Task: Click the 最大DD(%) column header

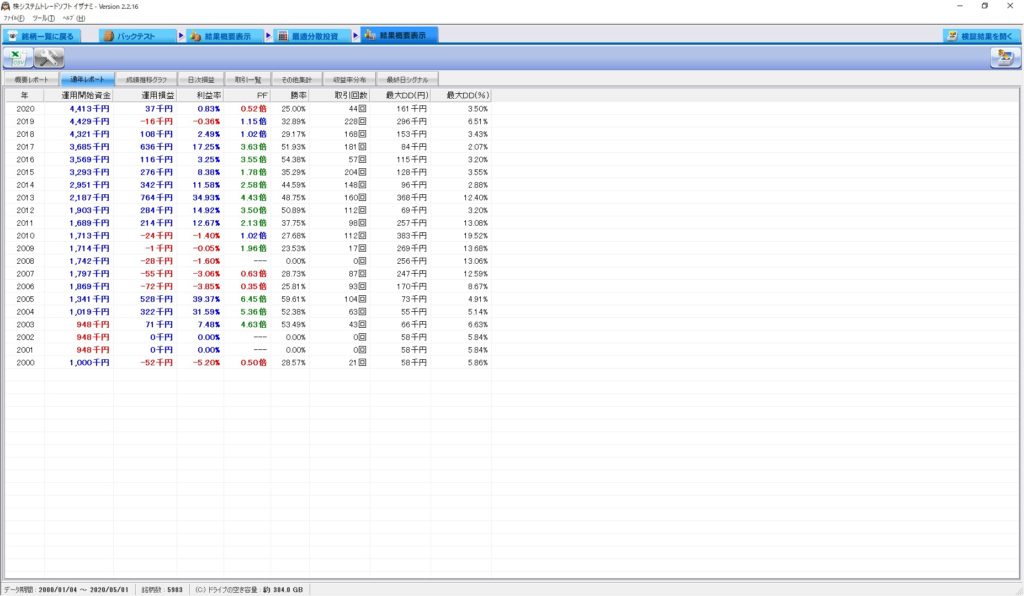Action: pyautogui.click(x=461, y=95)
